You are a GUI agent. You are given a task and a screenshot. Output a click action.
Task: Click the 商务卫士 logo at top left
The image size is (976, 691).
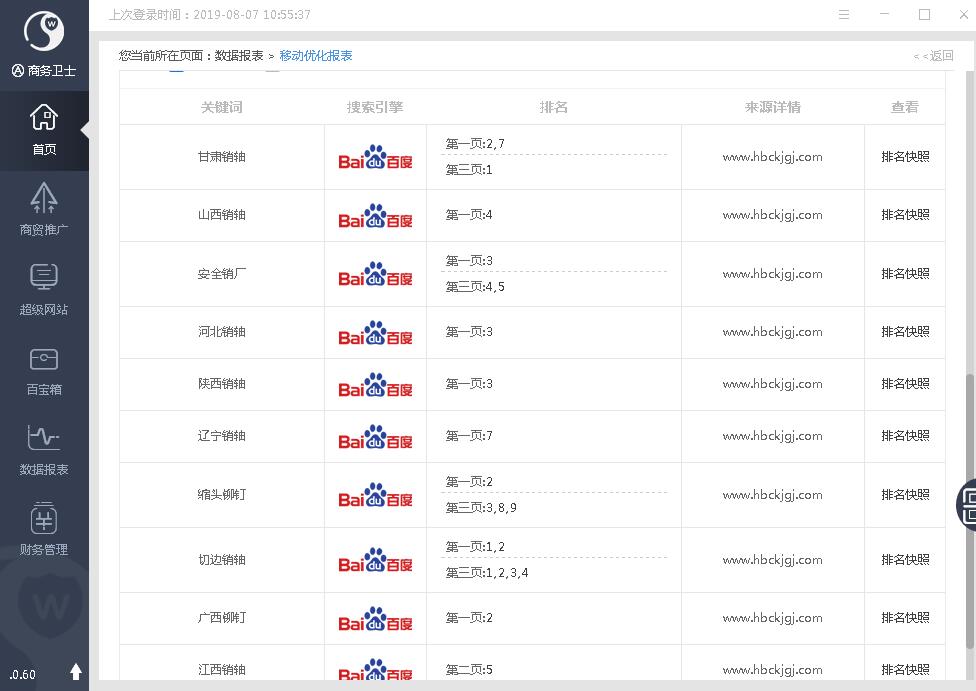tap(44, 33)
